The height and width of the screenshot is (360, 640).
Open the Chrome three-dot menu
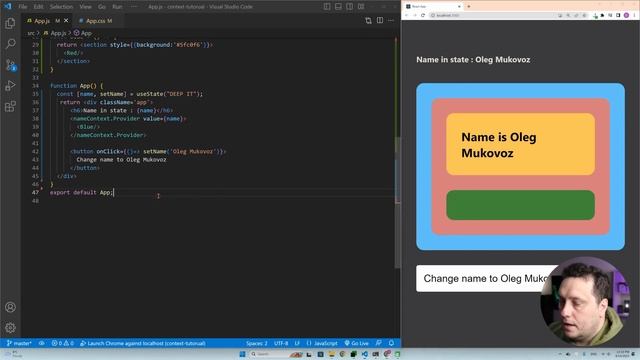click(635, 15)
